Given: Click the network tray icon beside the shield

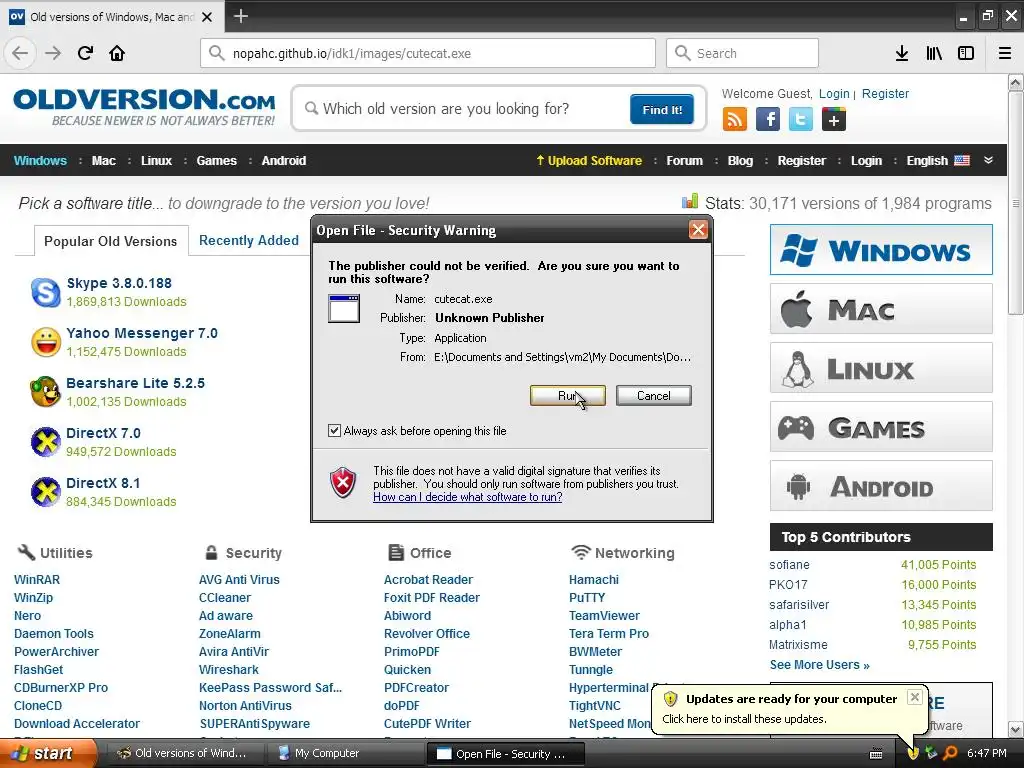Looking at the screenshot, I should pos(931,753).
